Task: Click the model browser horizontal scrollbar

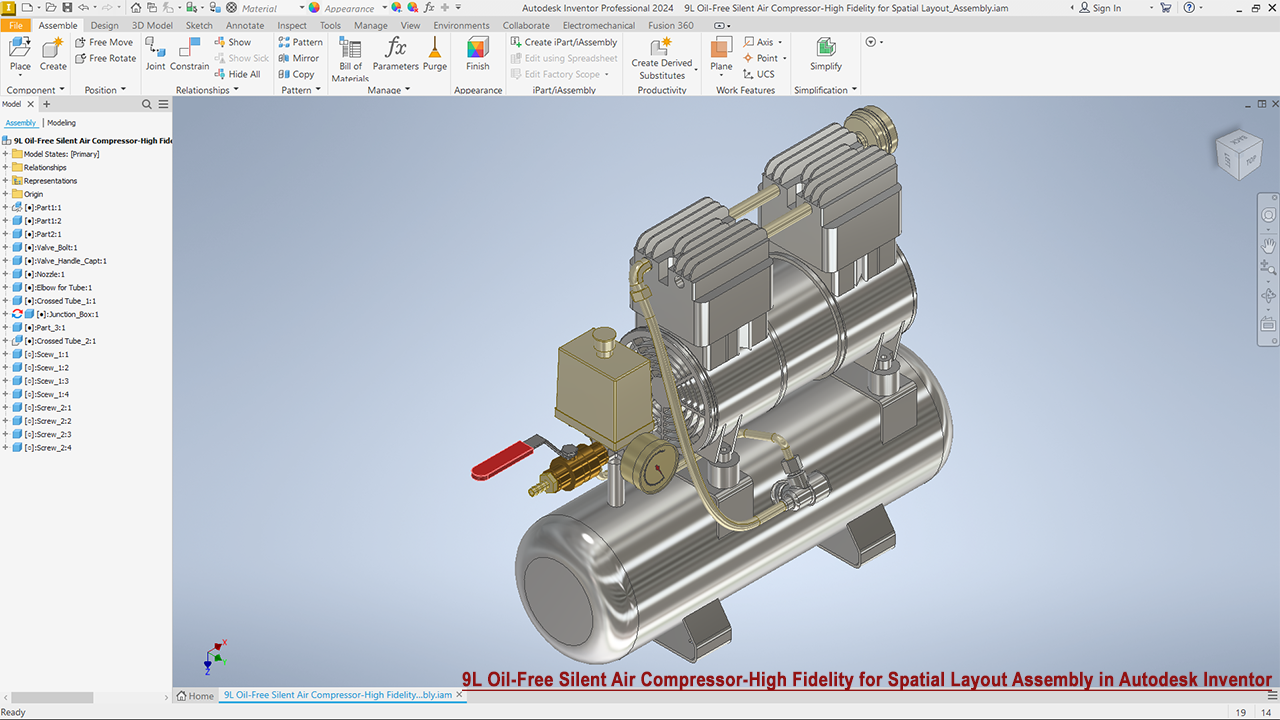Action: [52, 697]
